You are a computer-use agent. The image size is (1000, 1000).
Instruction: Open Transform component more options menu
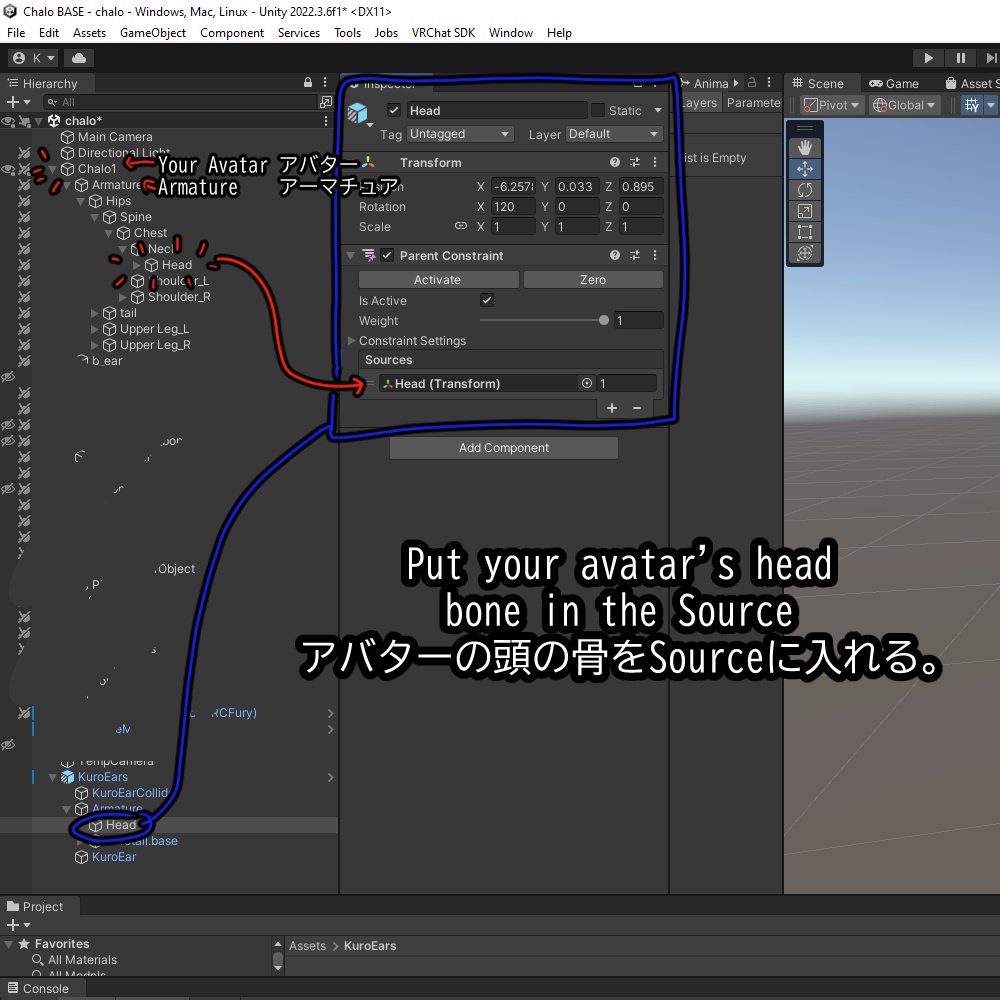coord(655,162)
